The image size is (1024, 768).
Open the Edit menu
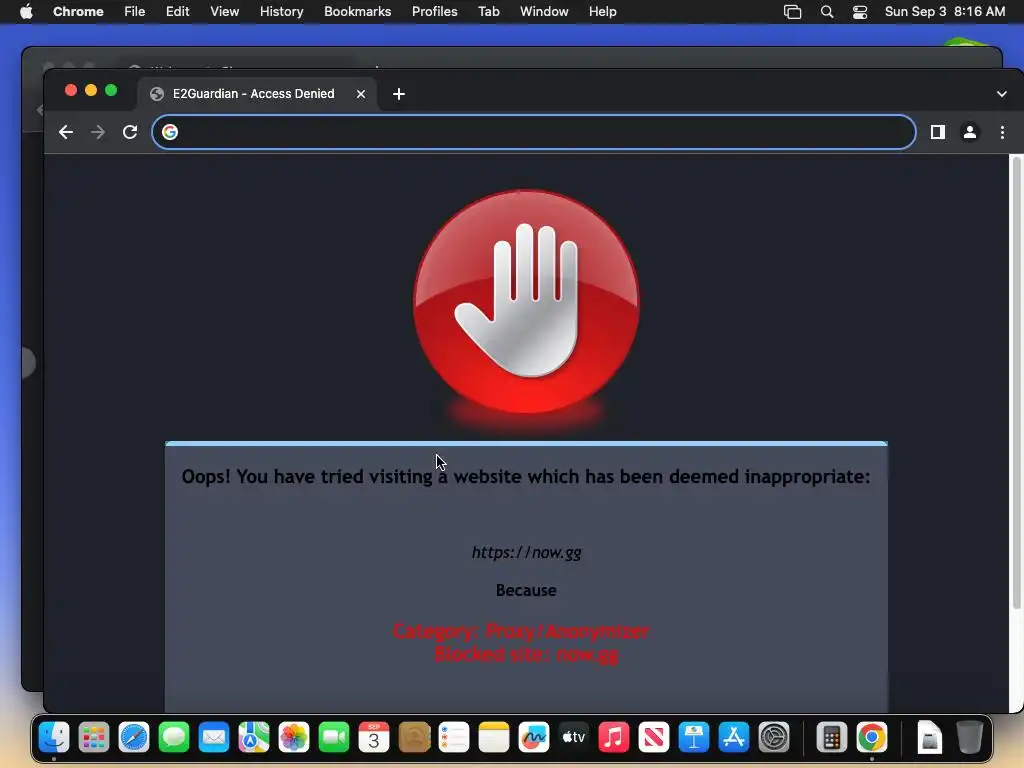tap(178, 12)
